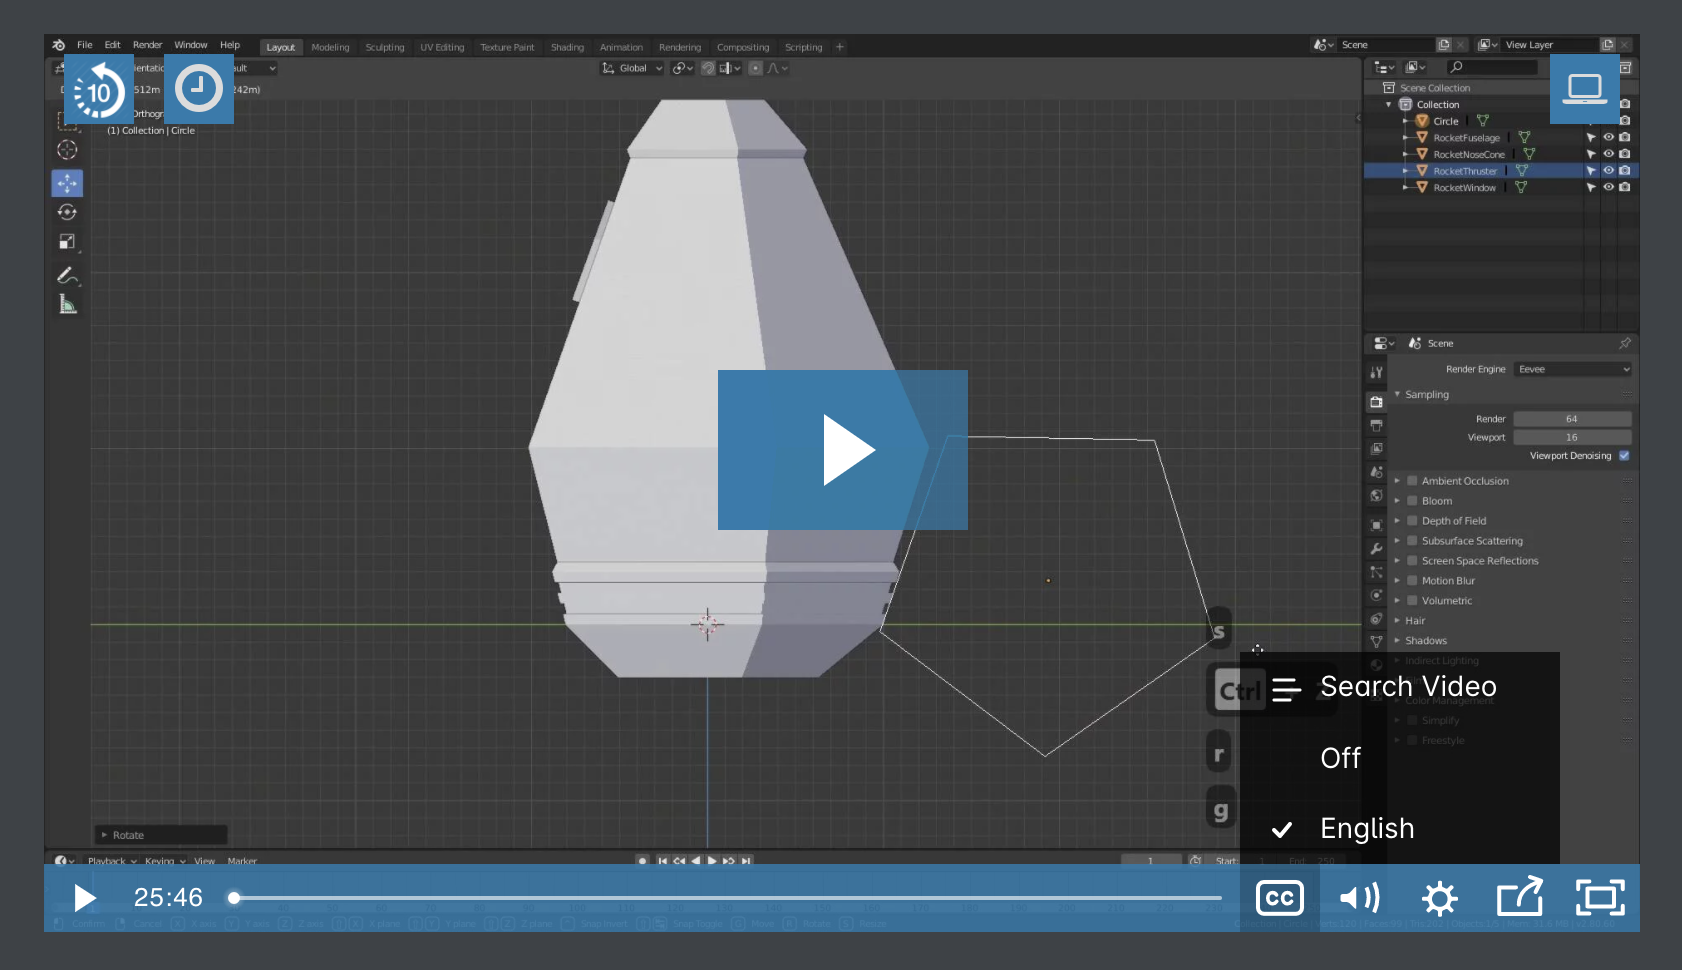Viewport: 1682px width, 970px height.
Task: Toggle Viewport Denoising checkbox
Action: (x=1624, y=456)
